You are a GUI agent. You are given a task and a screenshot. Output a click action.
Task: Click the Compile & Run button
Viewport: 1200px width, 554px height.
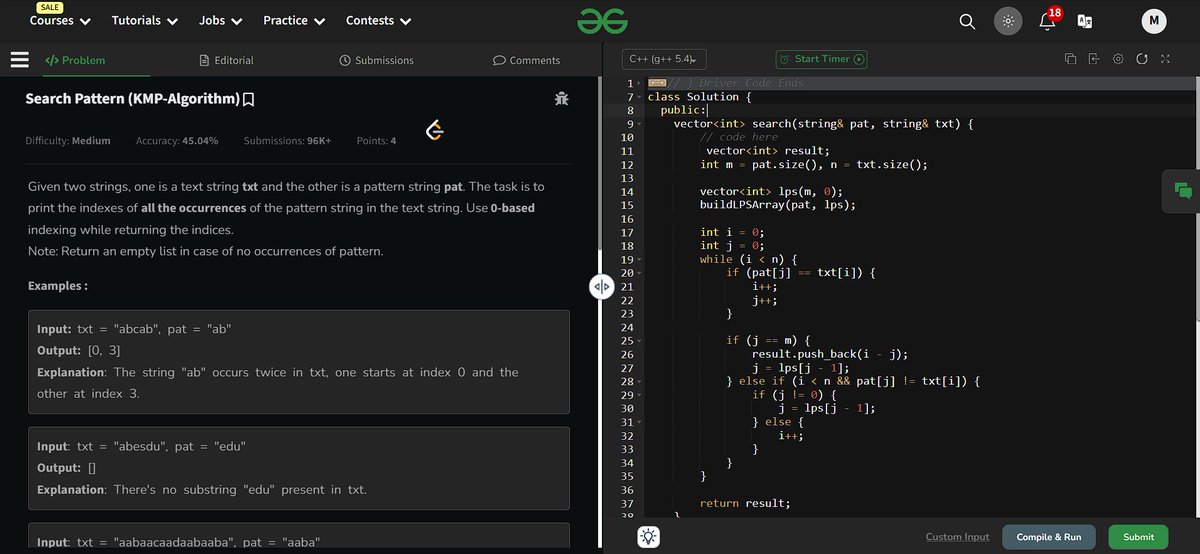click(1049, 537)
